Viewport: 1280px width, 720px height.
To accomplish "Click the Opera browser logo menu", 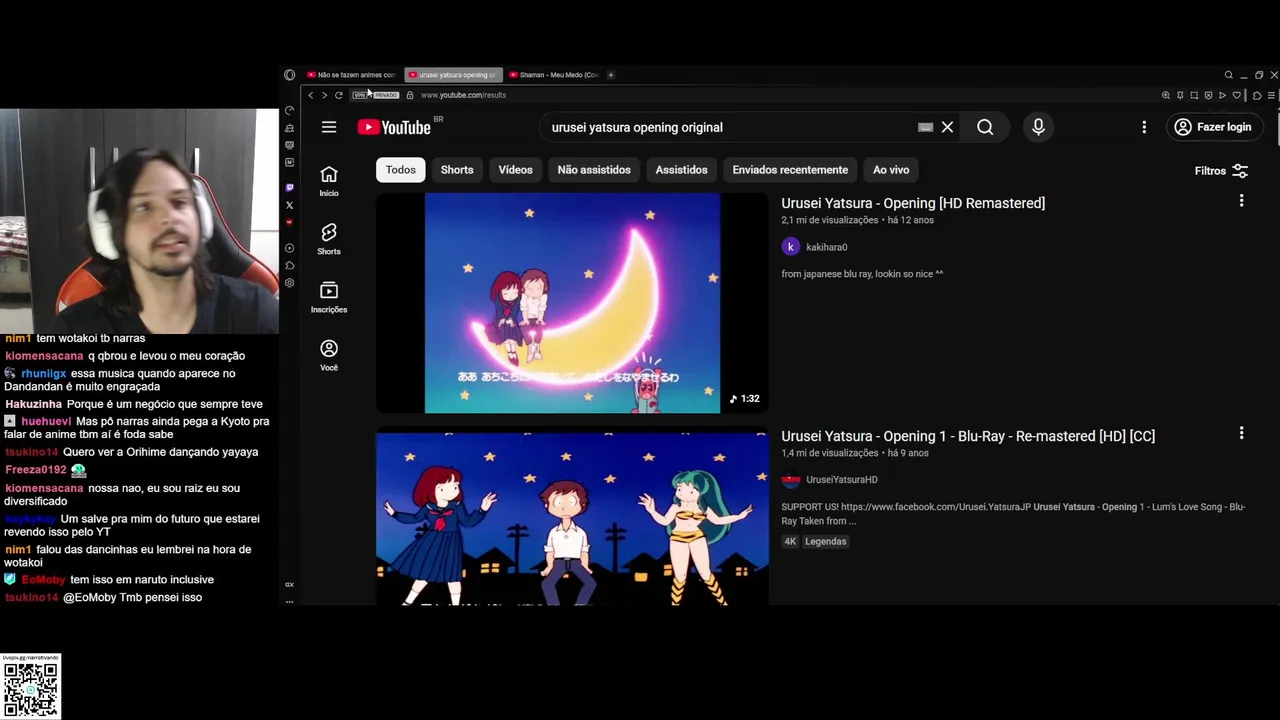I will click(x=289, y=75).
